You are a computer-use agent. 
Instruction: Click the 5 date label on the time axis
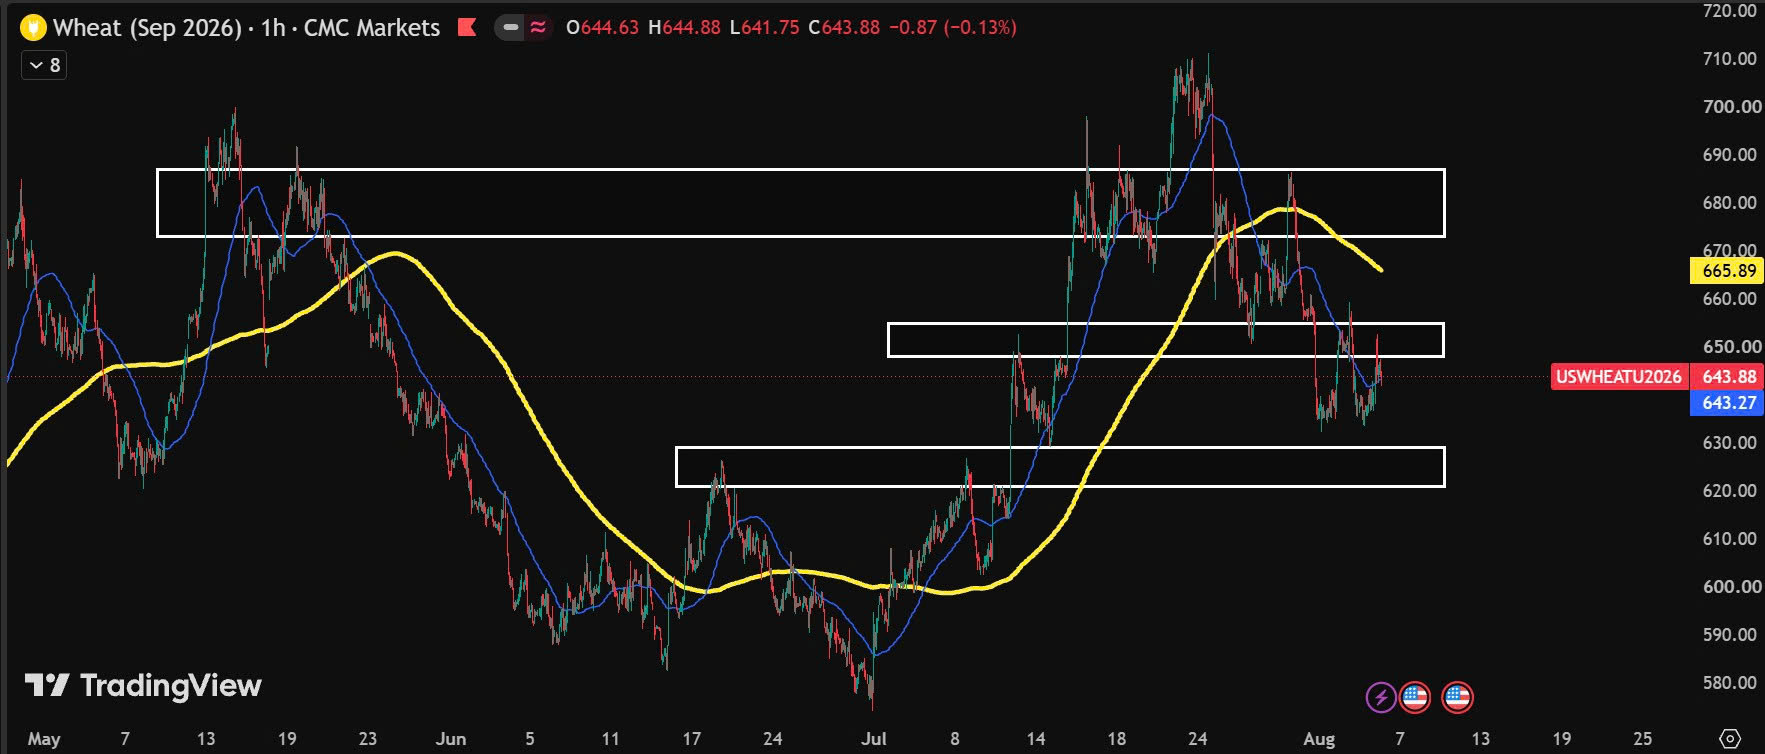tap(530, 739)
